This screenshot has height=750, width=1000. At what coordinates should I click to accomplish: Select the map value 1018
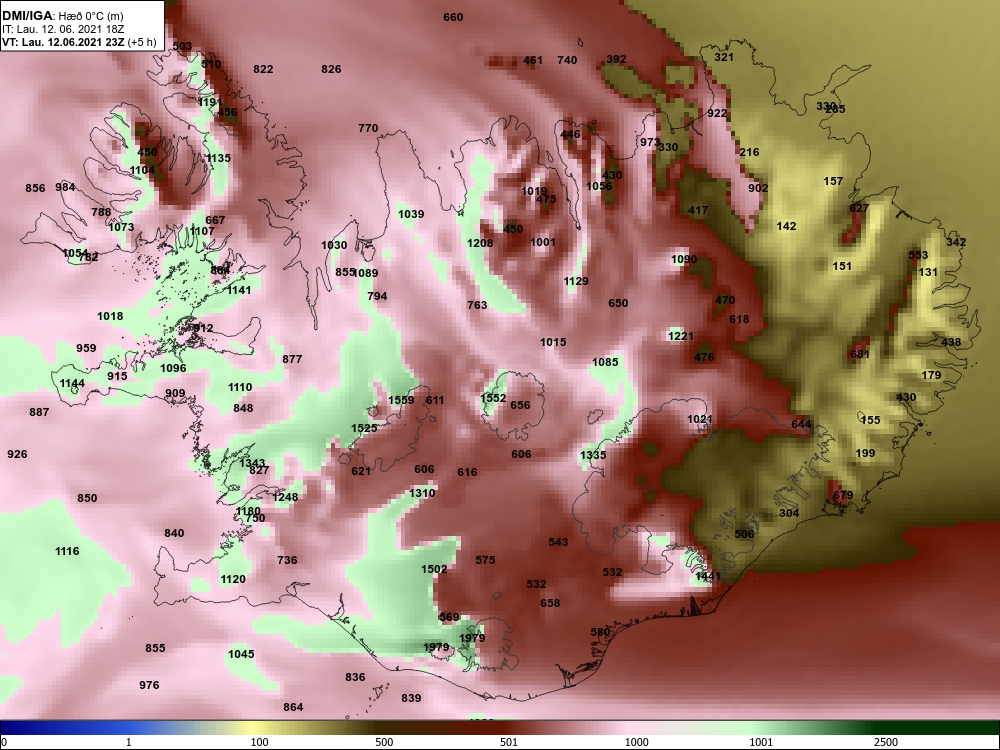click(x=110, y=316)
